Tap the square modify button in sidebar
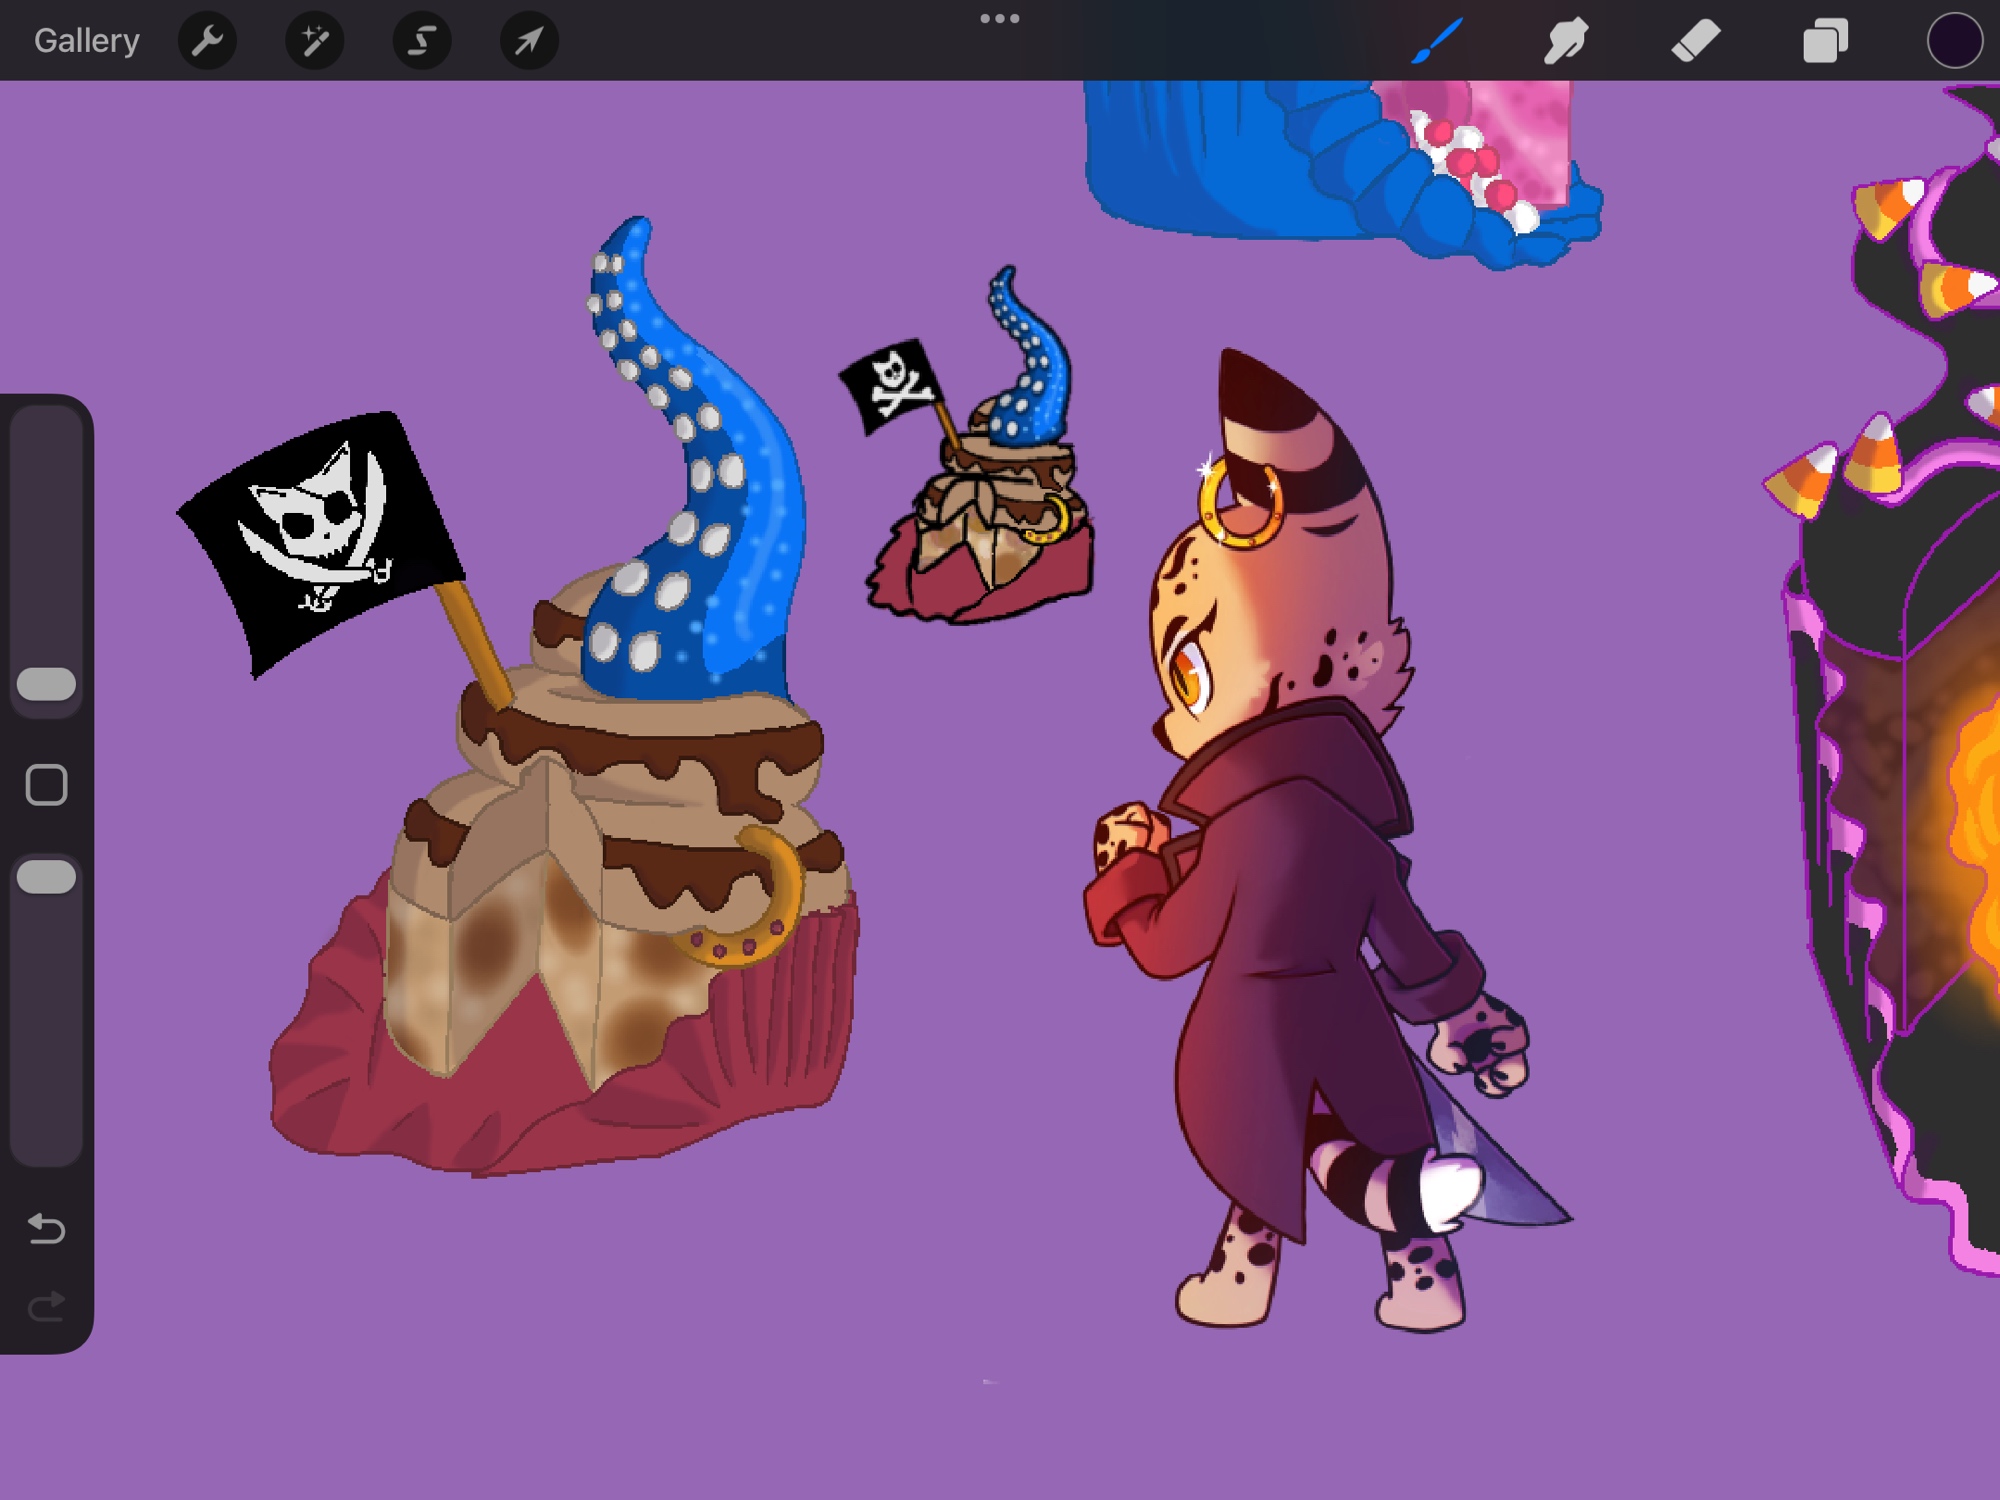2000x1500 pixels. pyautogui.click(x=47, y=785)
